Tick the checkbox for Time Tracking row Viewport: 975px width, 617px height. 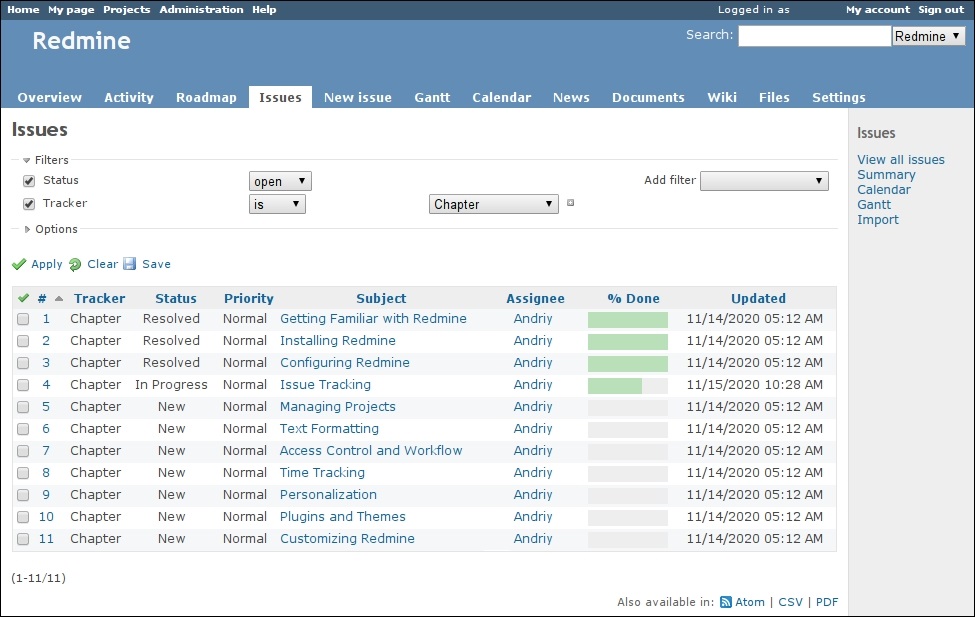(x=23, y=473)
